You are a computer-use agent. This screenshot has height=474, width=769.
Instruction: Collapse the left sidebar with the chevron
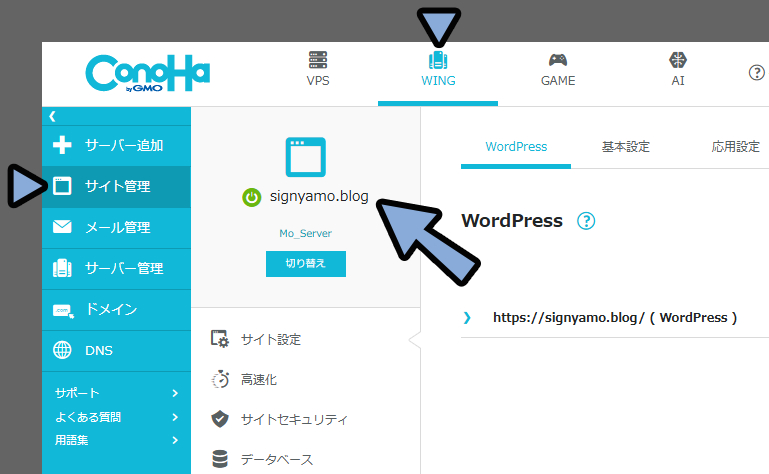tap(52, 116)
